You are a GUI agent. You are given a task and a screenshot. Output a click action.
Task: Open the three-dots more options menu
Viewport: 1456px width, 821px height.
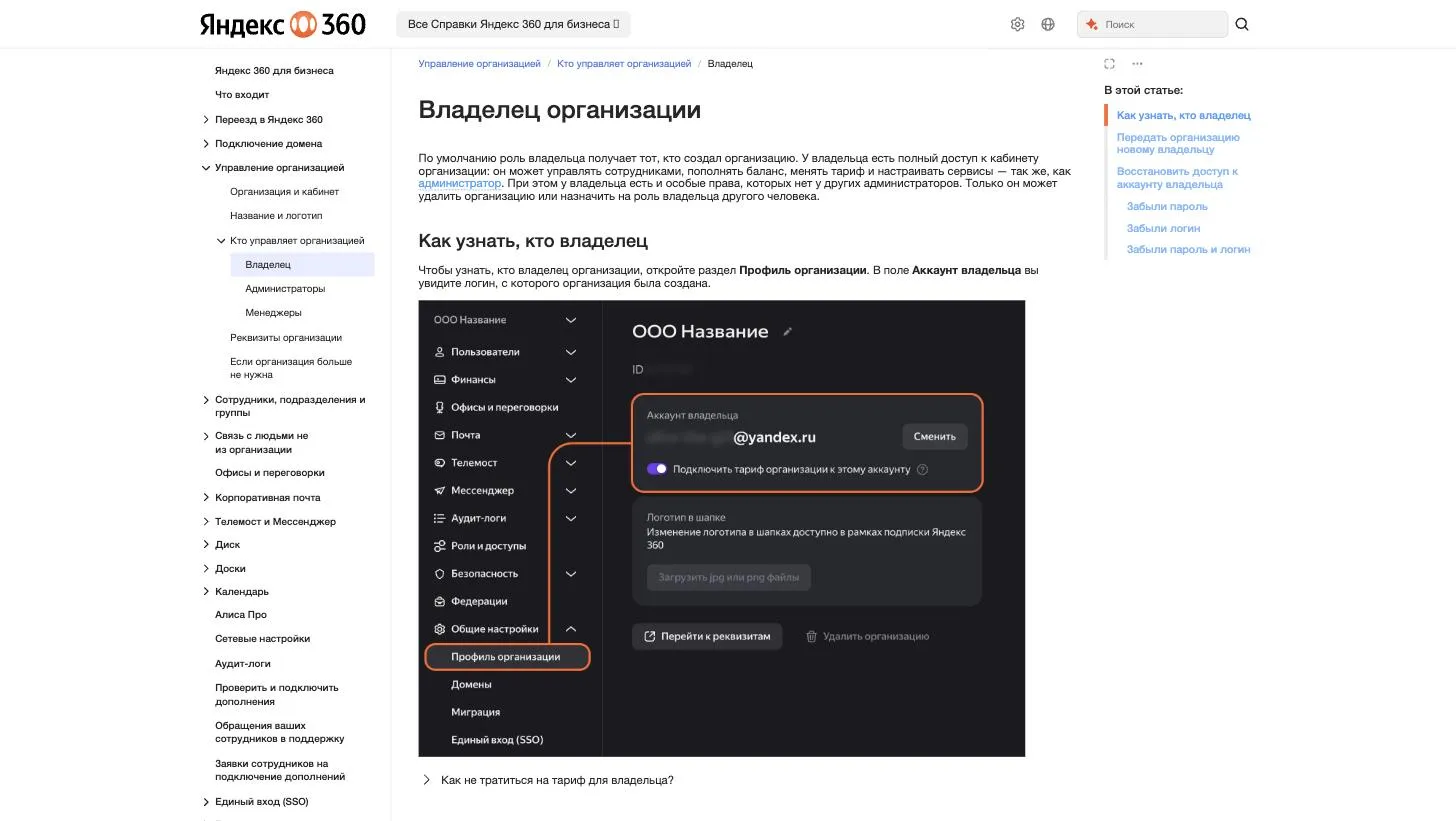pos(1137,64)
